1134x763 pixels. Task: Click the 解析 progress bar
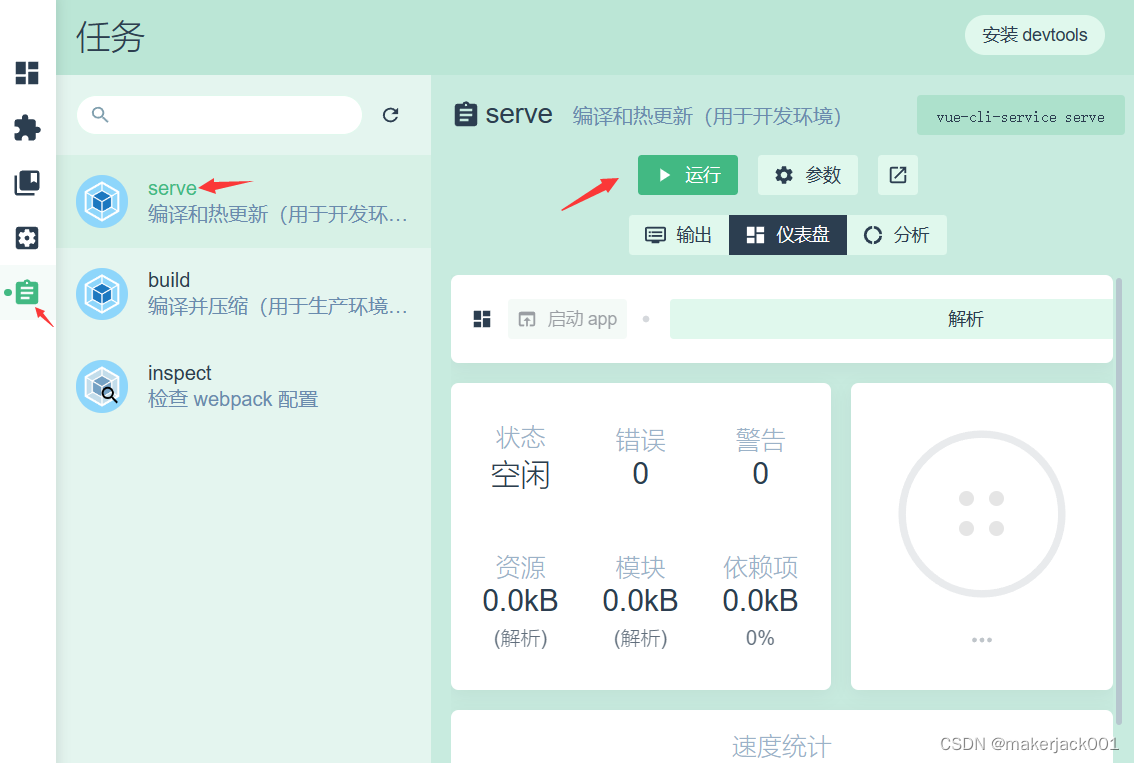(890, 319)
